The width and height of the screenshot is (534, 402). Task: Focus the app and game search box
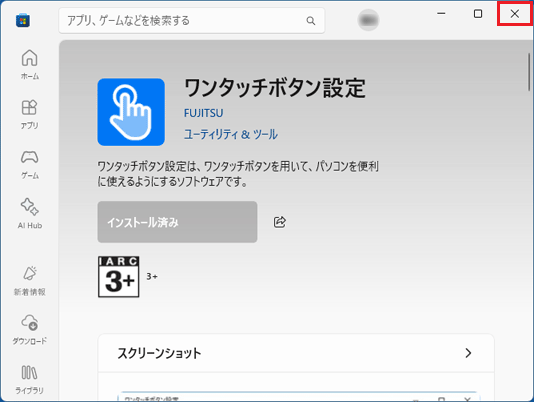(x=192, y=21)
